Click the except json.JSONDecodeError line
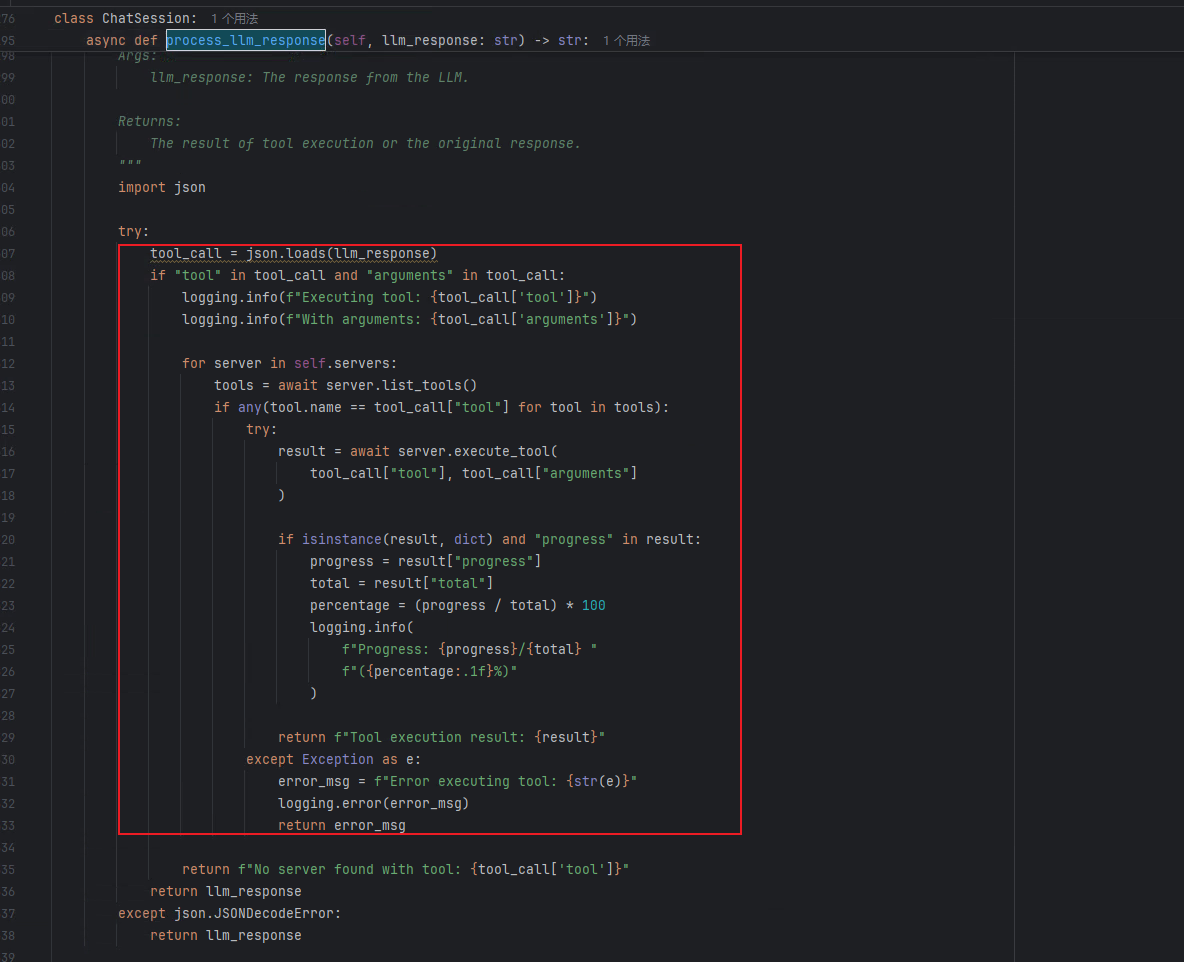 pos(230,914)
